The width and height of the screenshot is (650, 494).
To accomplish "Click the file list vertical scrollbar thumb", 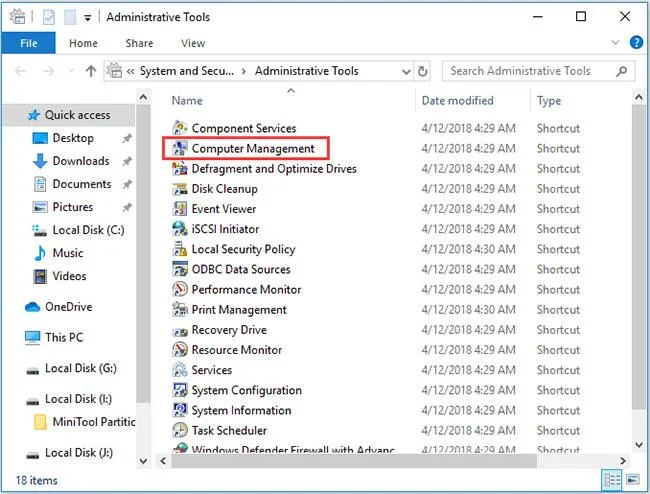I will (x=638, y=257).
